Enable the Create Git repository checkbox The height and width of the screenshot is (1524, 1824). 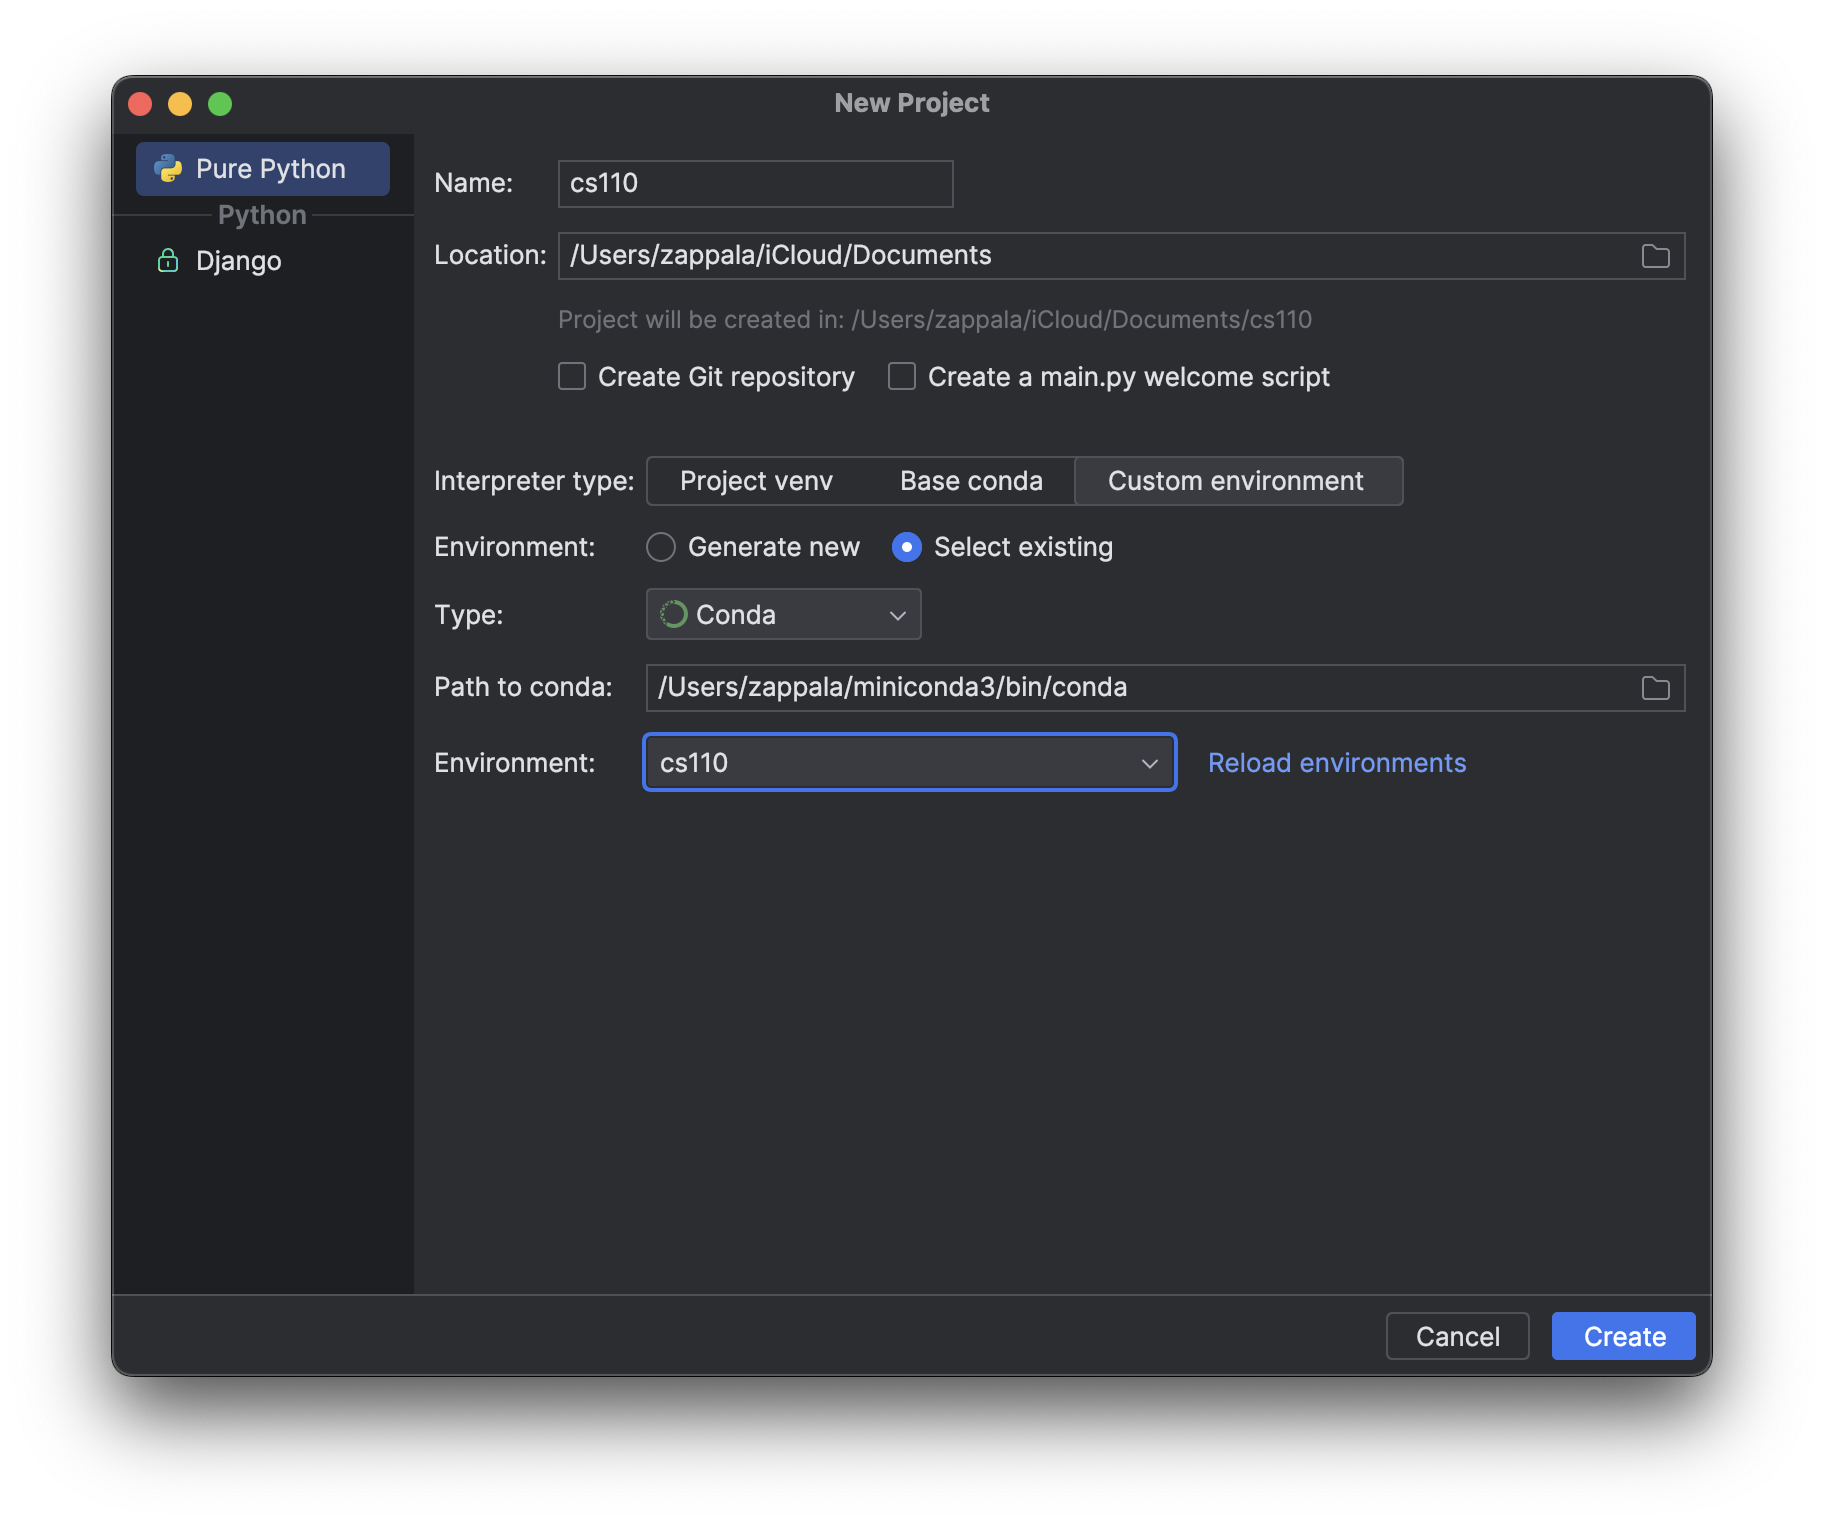[x=571, y=376]
